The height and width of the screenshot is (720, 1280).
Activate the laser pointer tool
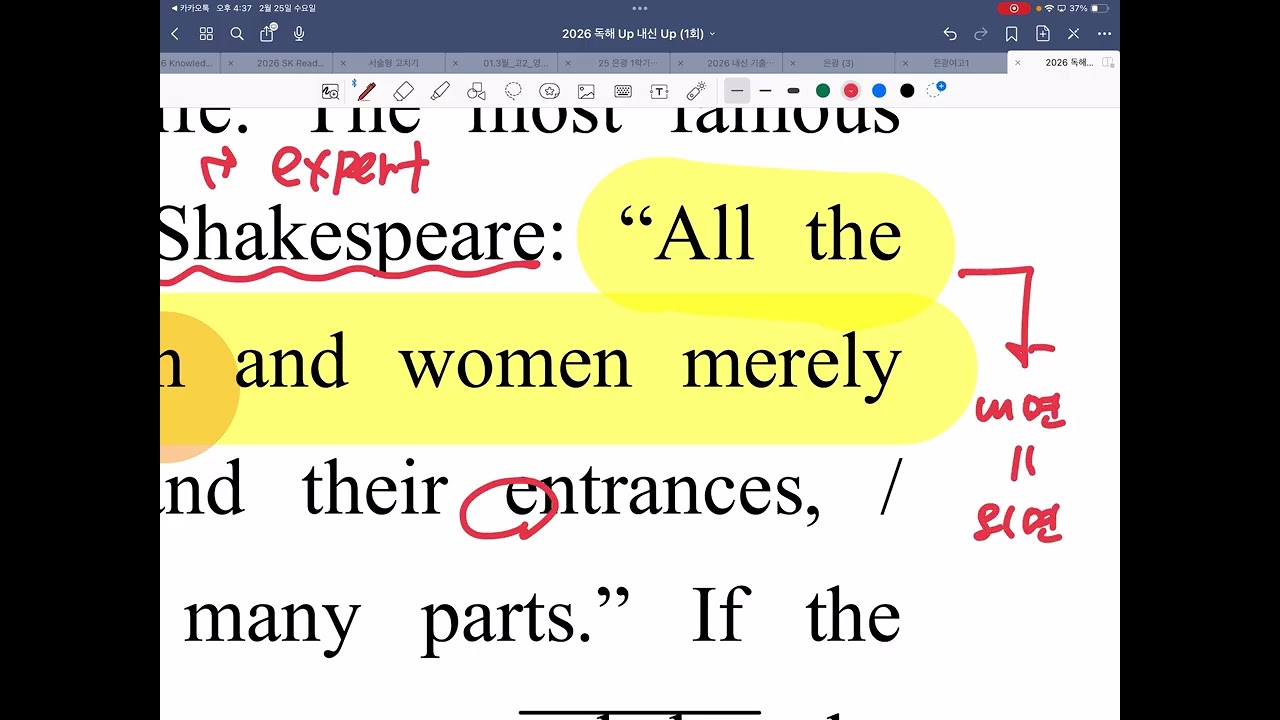coord(696,91)
